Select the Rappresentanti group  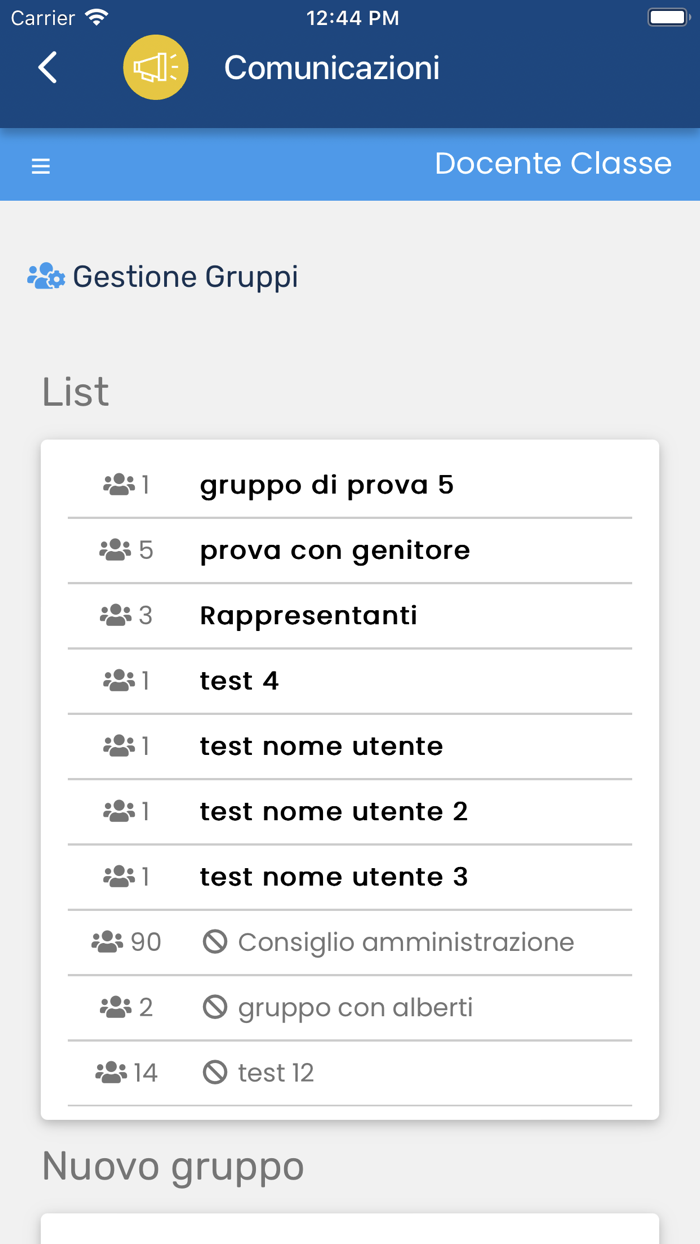(x=308, y=615)
